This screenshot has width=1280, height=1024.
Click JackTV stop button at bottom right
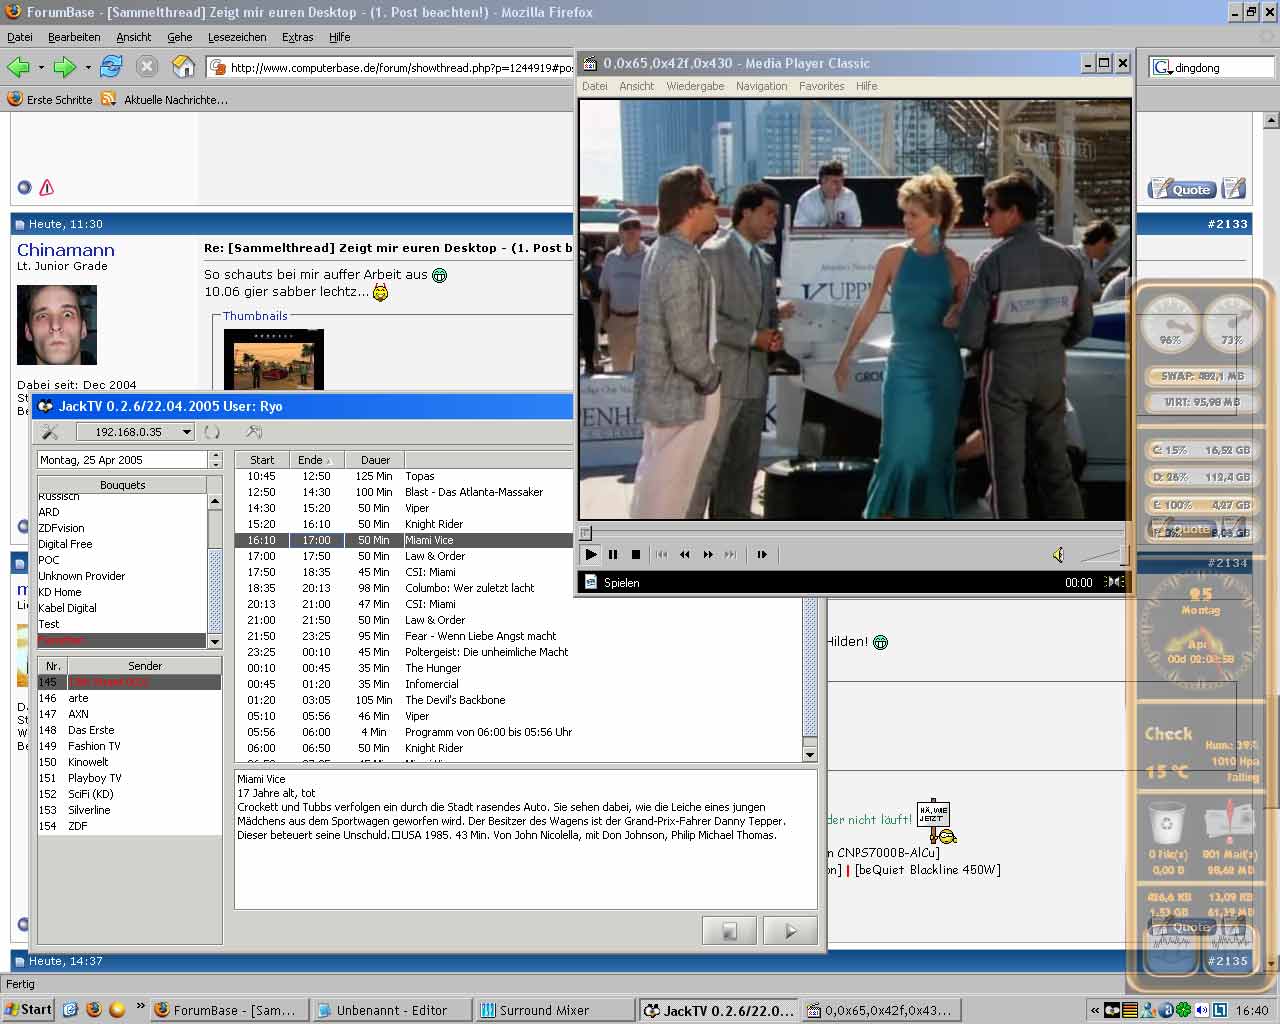click(729, 931)
